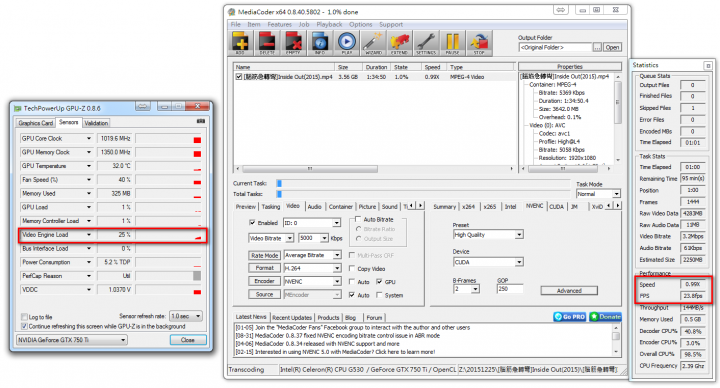Image resolution: width=720 pixels, height=388 pixels.
Task: Open the Recent Updates news tab
Action: [x=292, y=318]
